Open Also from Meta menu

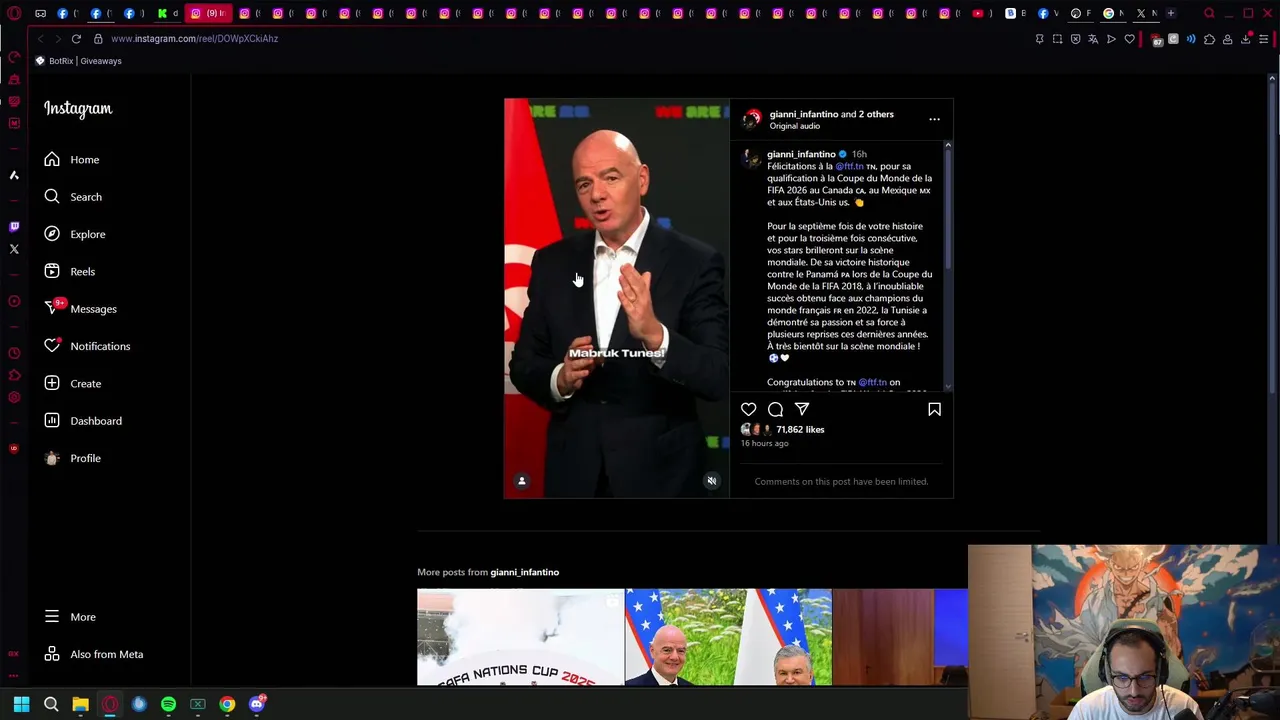click(94, 654)
